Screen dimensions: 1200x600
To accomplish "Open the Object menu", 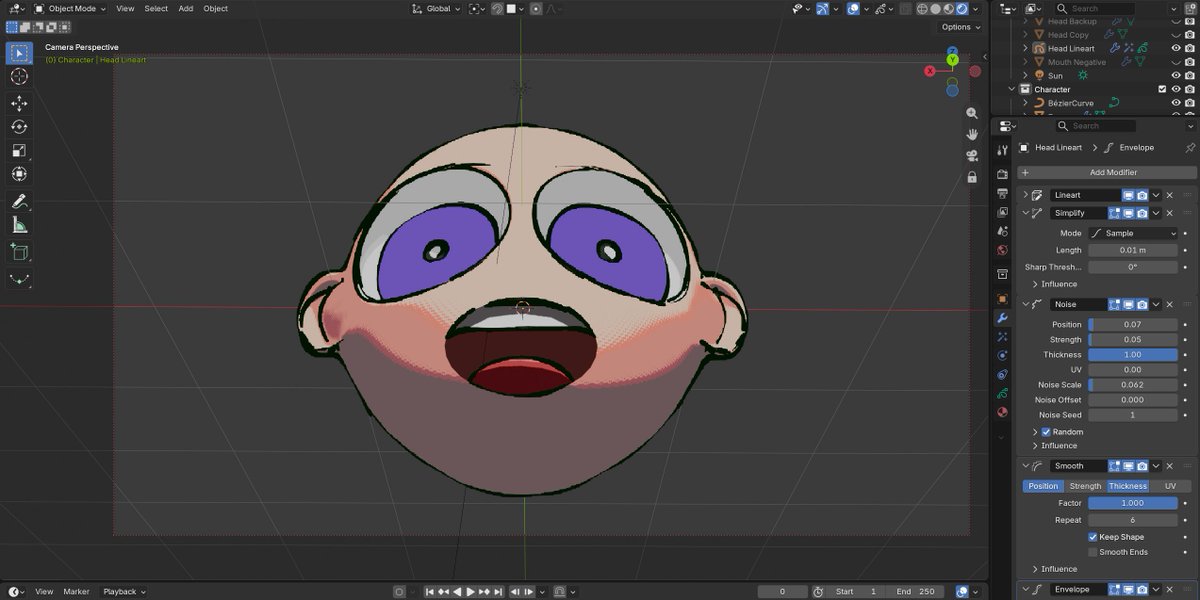I will [216, 9].
